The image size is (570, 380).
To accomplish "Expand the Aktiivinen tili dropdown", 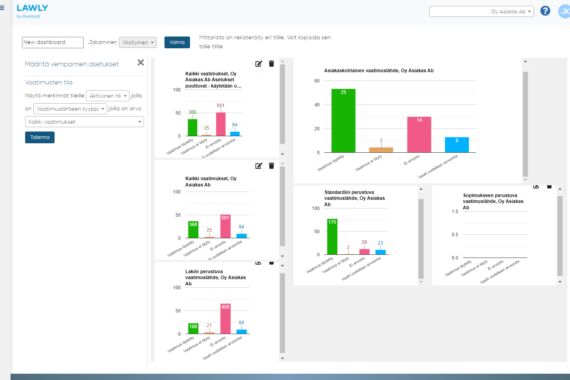I will [x=108, y=96].
